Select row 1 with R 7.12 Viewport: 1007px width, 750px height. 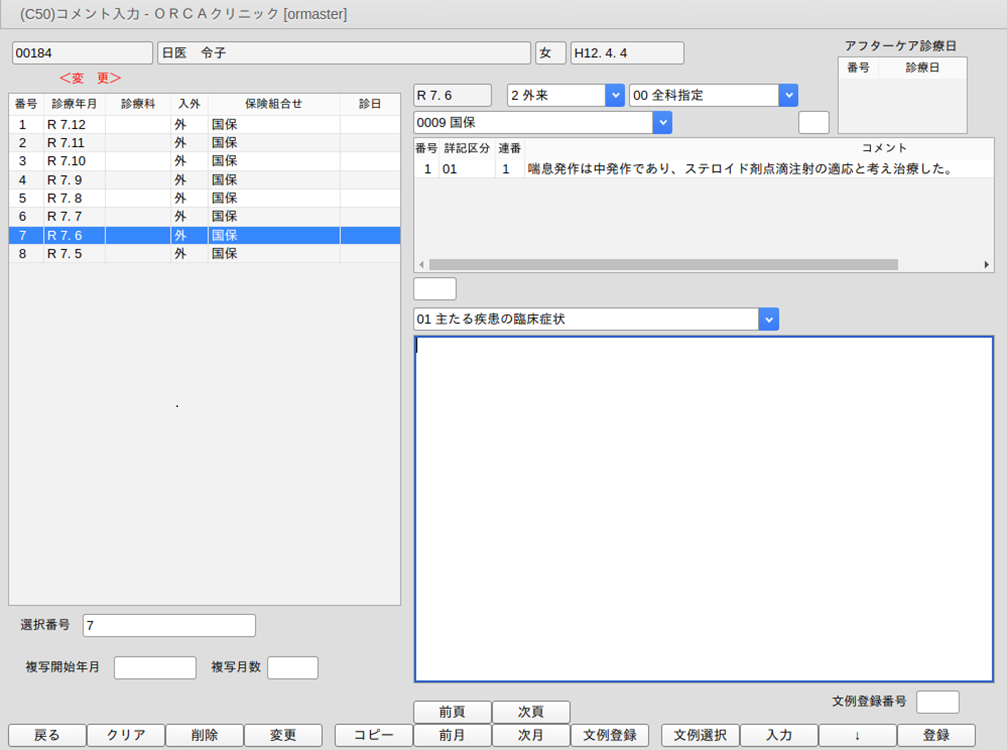[200, 125]
